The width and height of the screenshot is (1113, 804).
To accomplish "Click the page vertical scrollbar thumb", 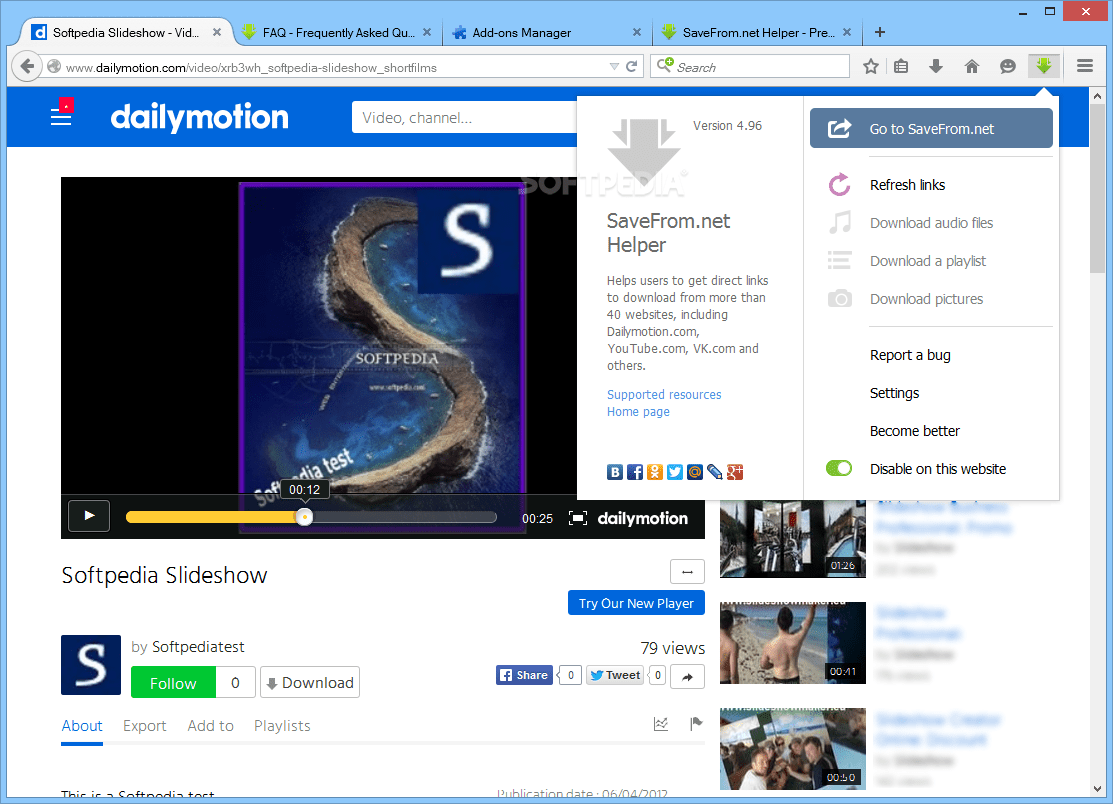I will [1097, 188].
